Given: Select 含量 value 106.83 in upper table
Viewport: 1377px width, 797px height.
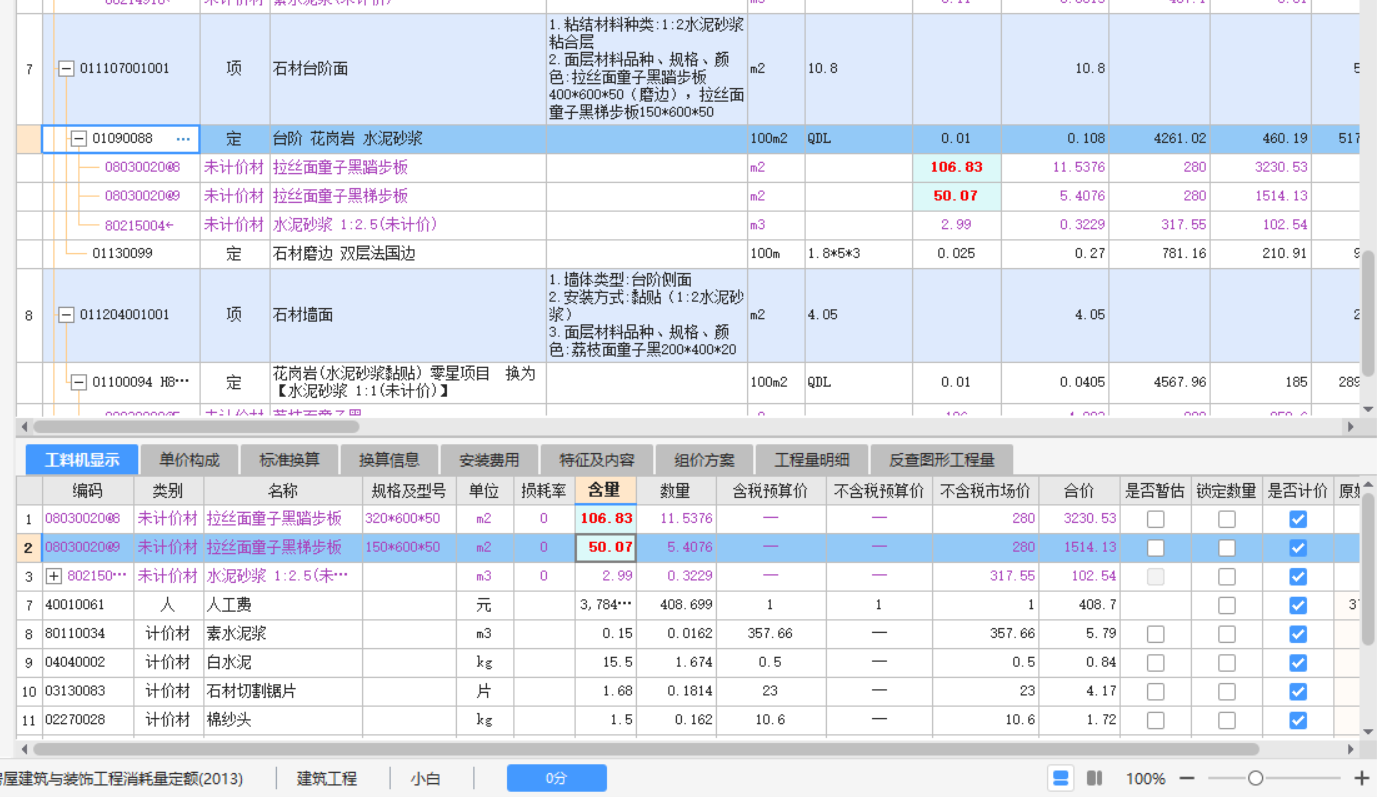Looking at the screenshot, I should click(956, 167).
